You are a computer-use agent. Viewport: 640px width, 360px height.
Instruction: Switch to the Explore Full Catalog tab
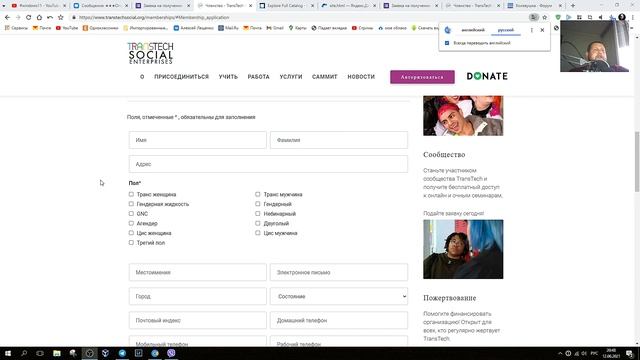(287, 6)
